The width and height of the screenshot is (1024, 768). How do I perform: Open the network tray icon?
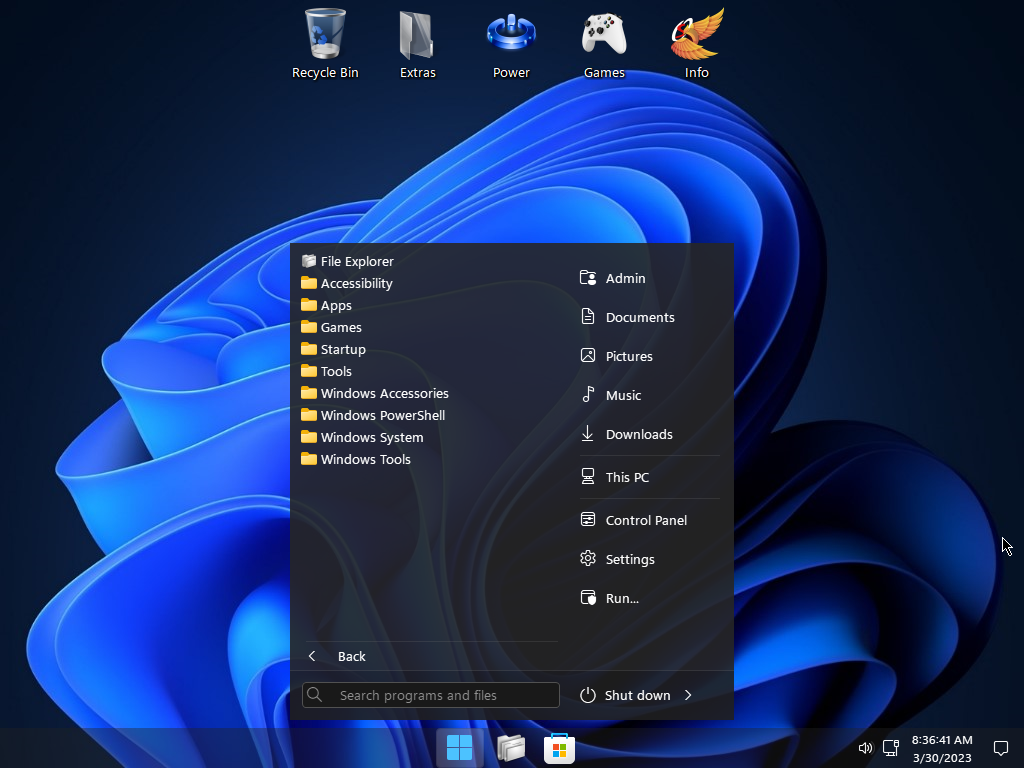tap(891, 748)
